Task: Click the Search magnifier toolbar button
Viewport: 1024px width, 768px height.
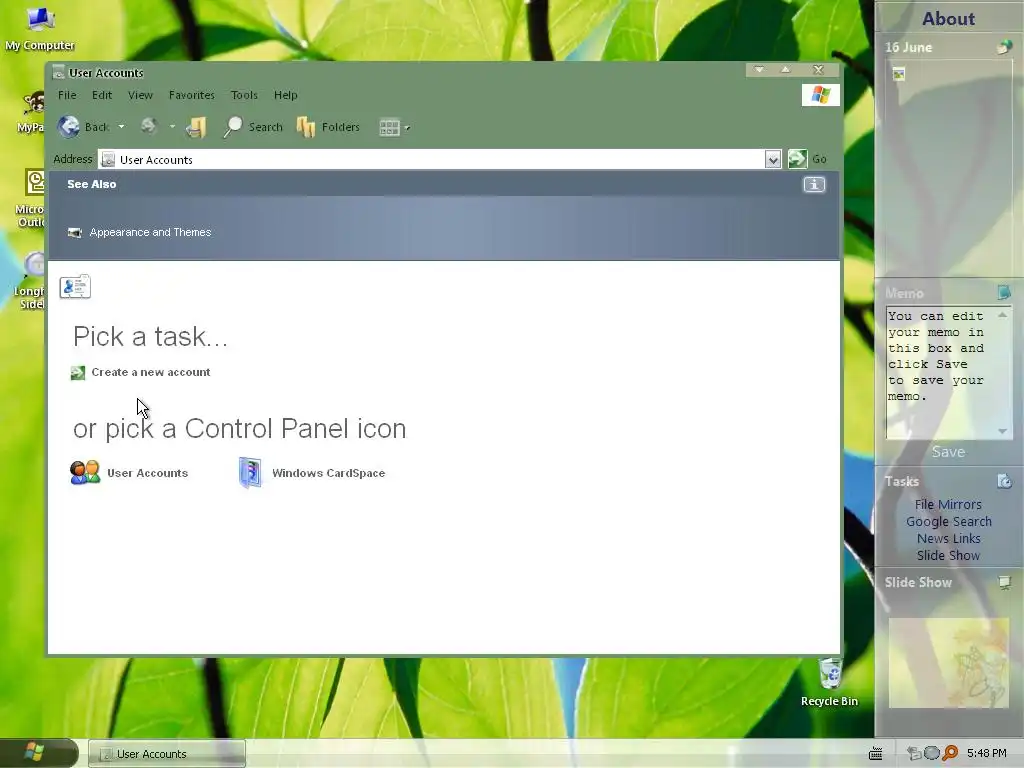Action: click(x=253, y=127)
